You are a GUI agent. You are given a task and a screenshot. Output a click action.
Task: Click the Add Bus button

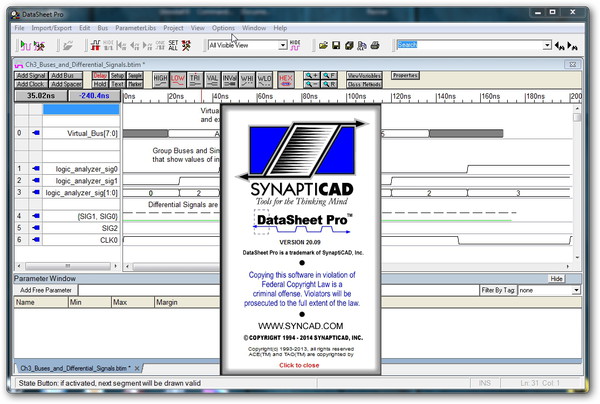(66, 75)
